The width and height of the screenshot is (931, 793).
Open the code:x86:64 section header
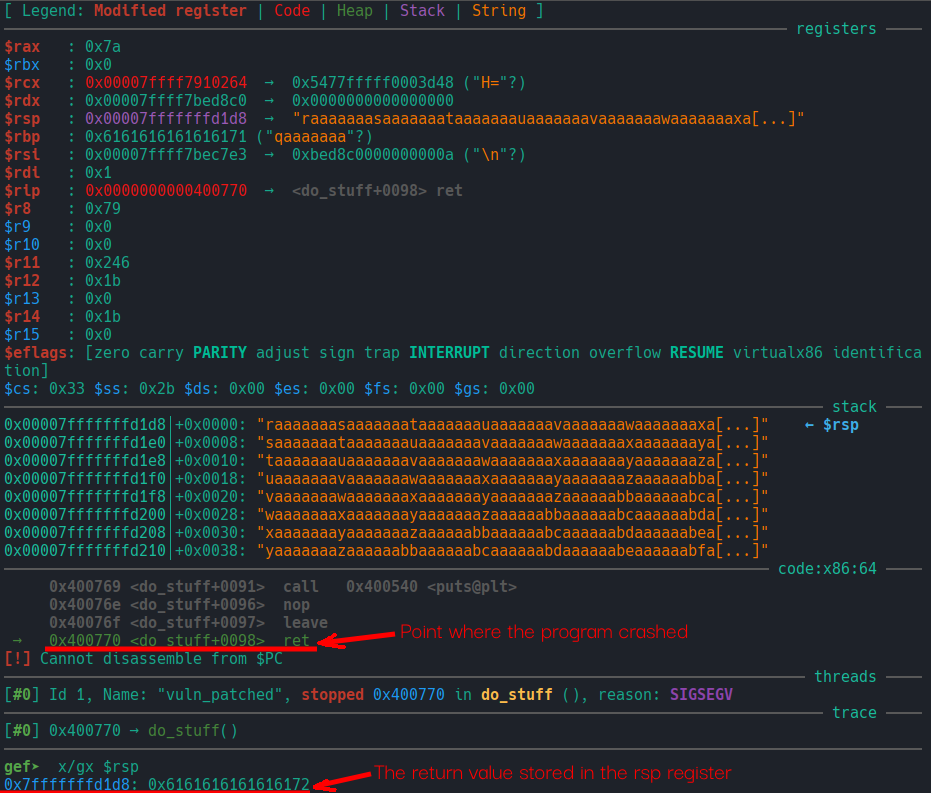[x=828, y=568]
